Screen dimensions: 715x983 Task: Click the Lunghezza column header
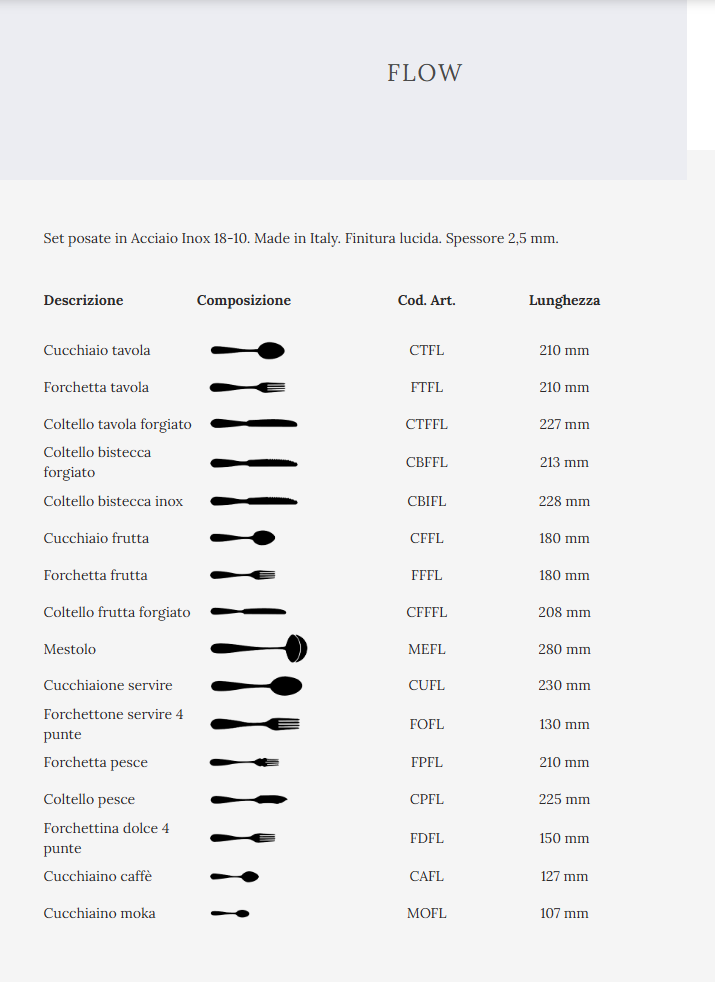564,300
